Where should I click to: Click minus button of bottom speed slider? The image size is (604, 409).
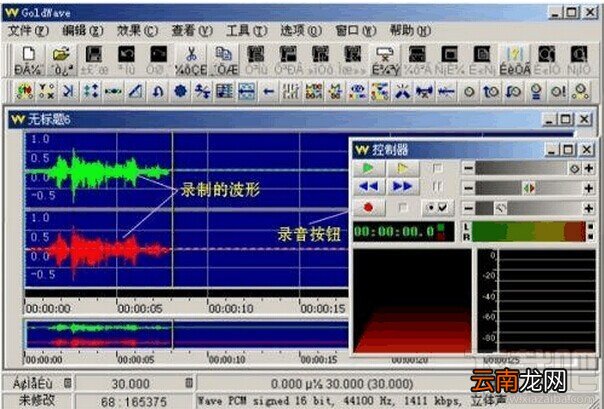tap(468, 208)
